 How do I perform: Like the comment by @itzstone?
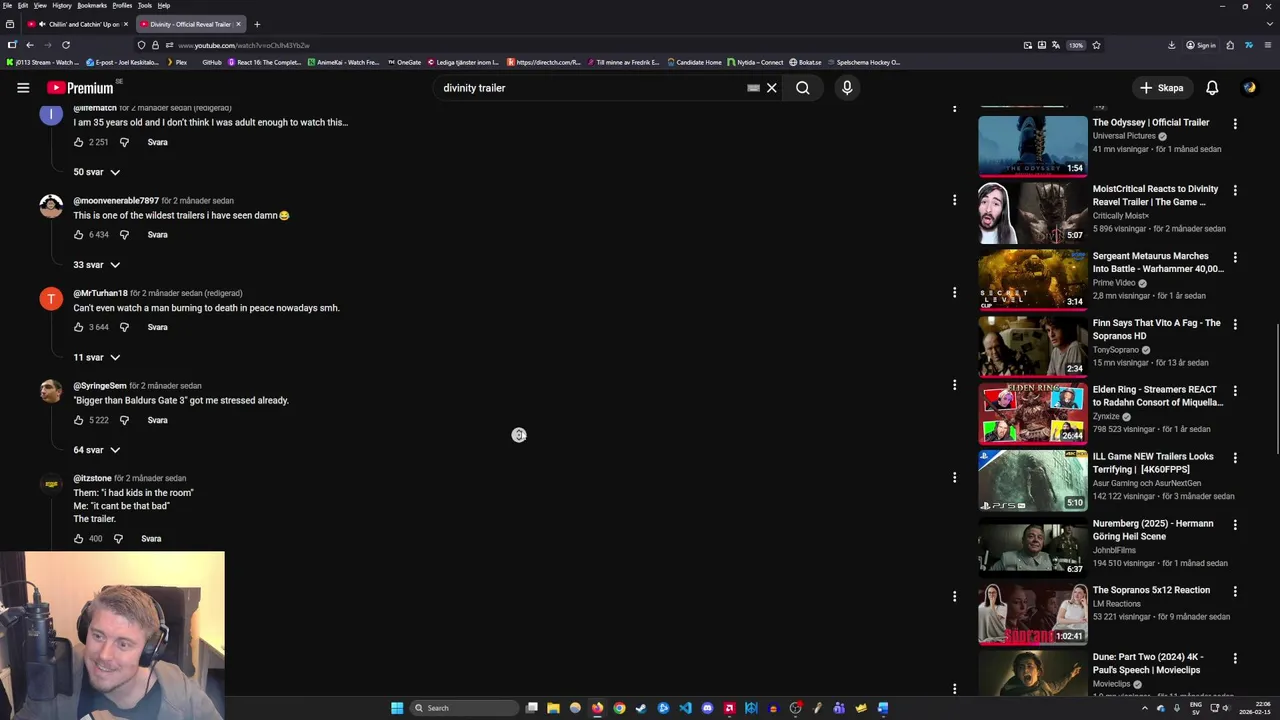pos(79,539)
